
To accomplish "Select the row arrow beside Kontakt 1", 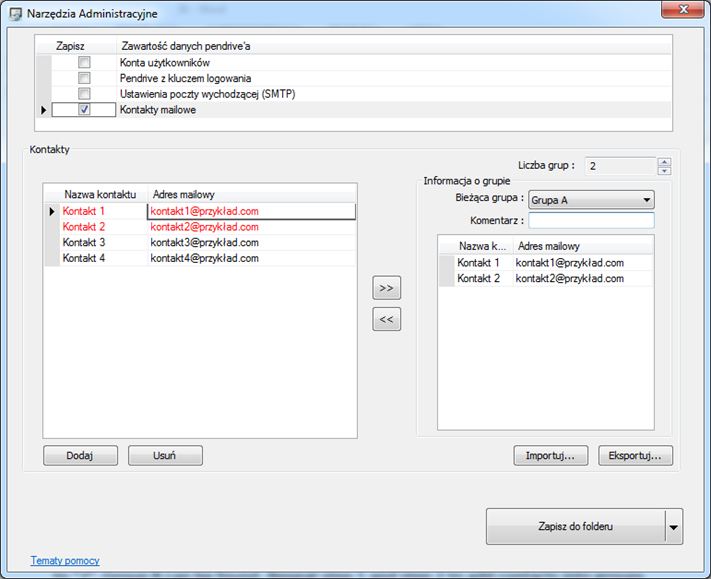I will (52, 211).
